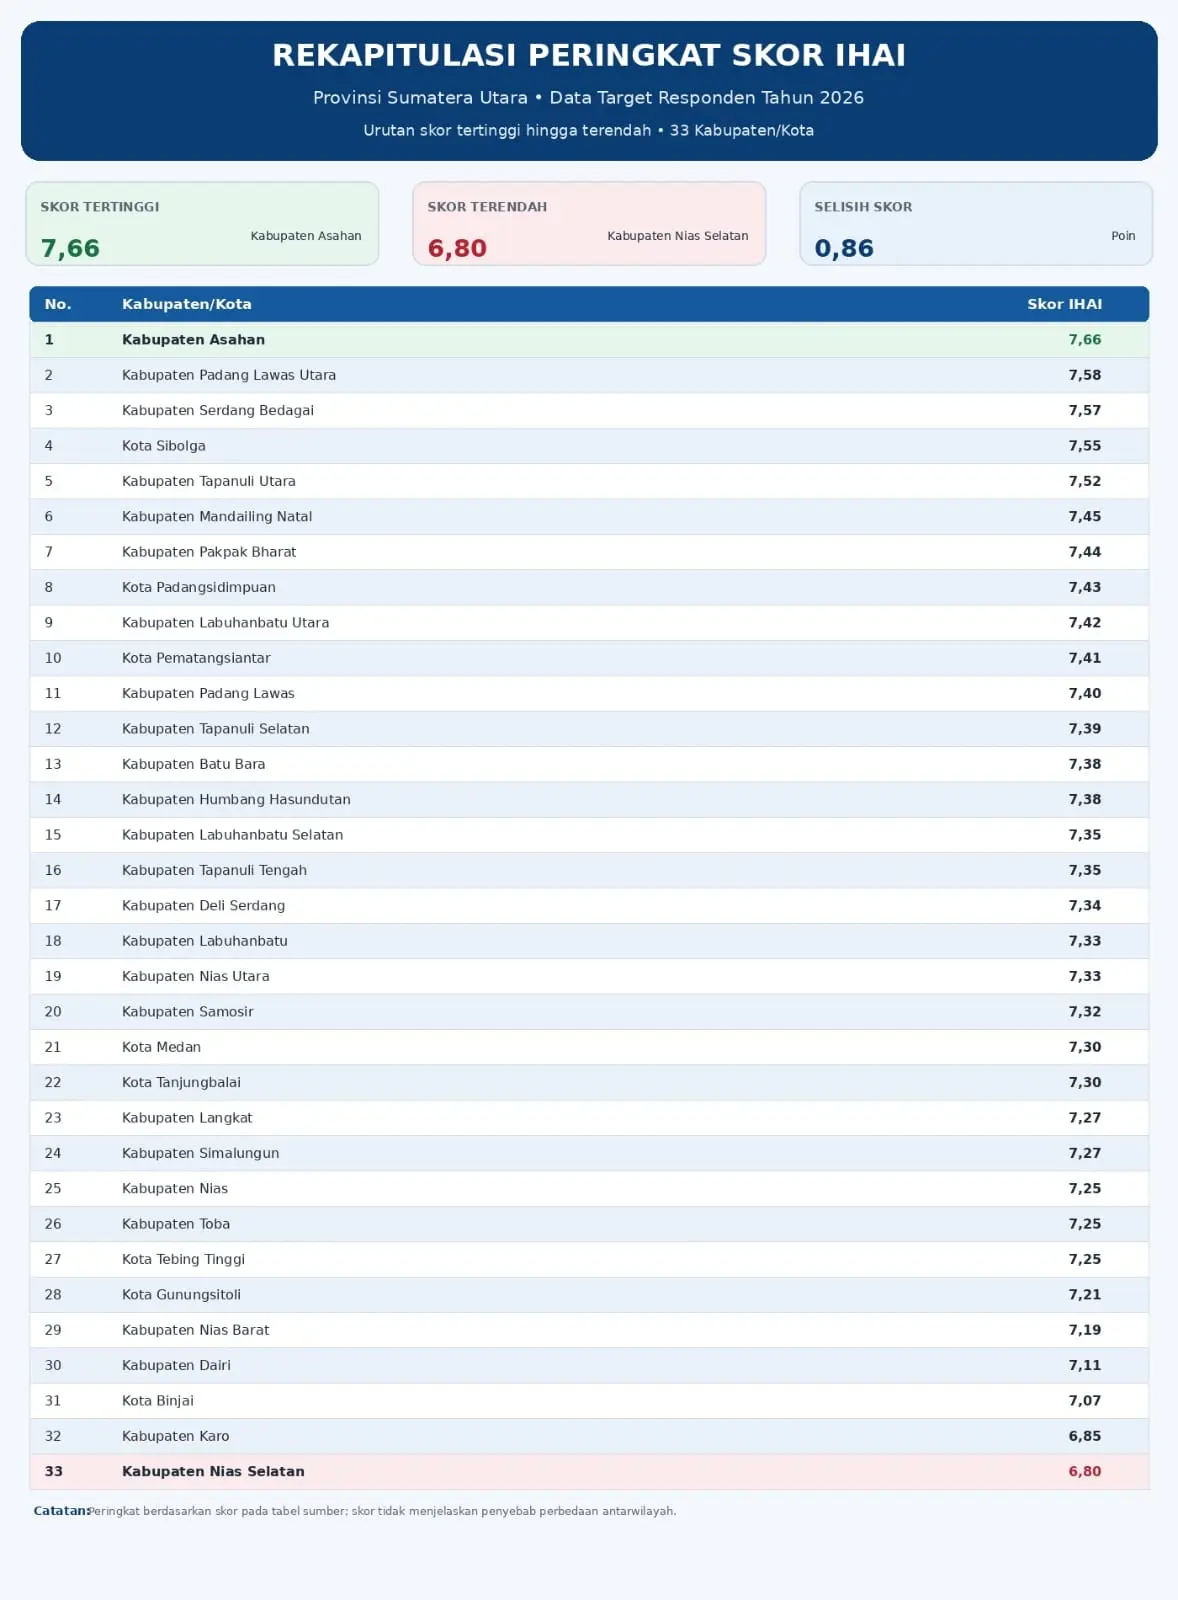Select the score 7,42 for Labuhanbatu Utara

(x=1084, y=622)
